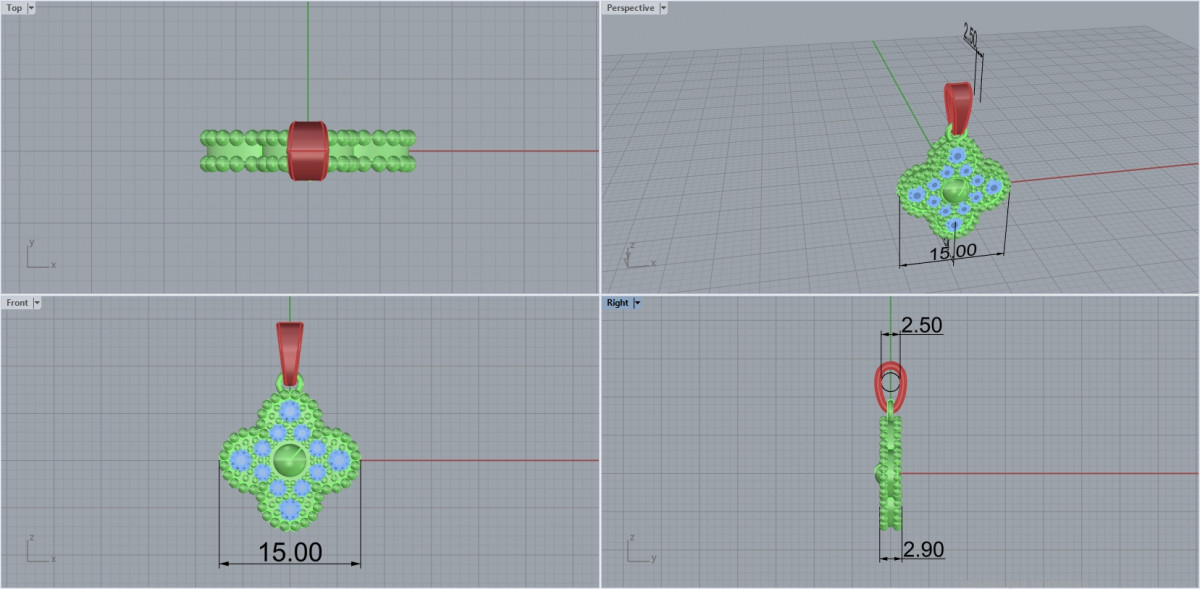Open the Top viewport title dropdown arrow
Image resolution: width=1200 pixels, height=589 pixels.
tap(31, 8)
